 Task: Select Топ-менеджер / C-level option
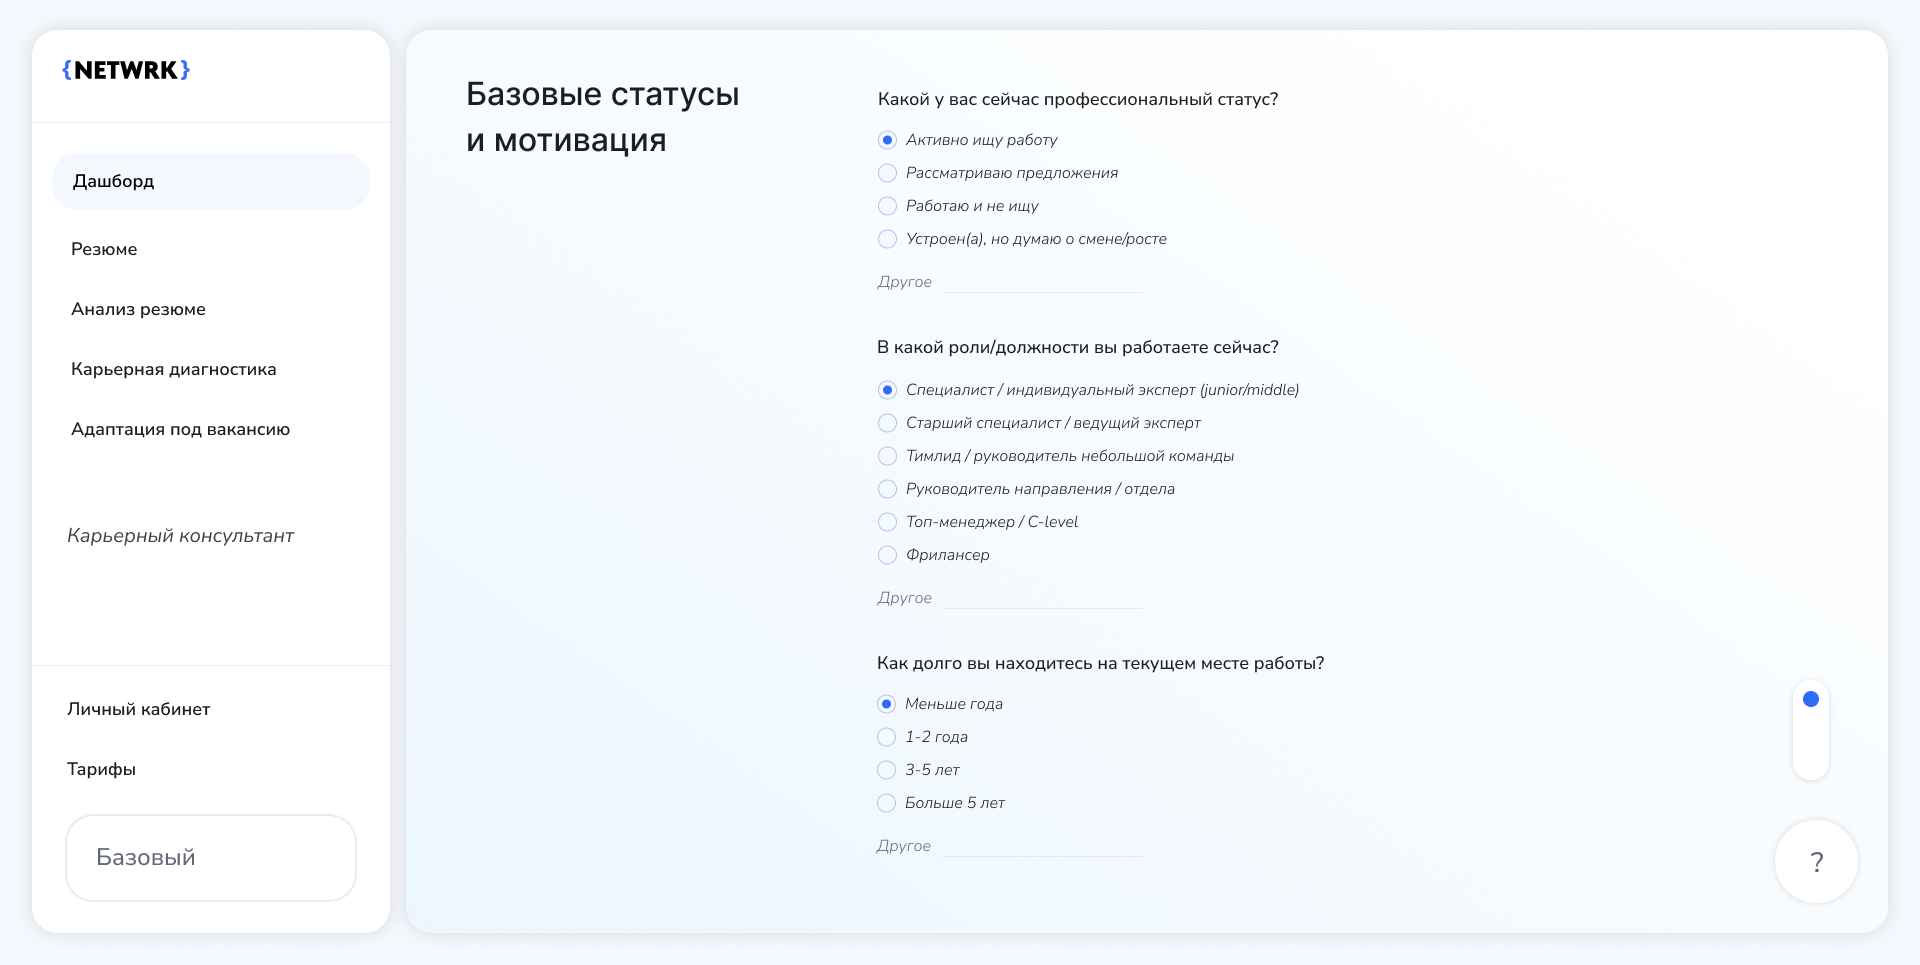pos(887,521)
